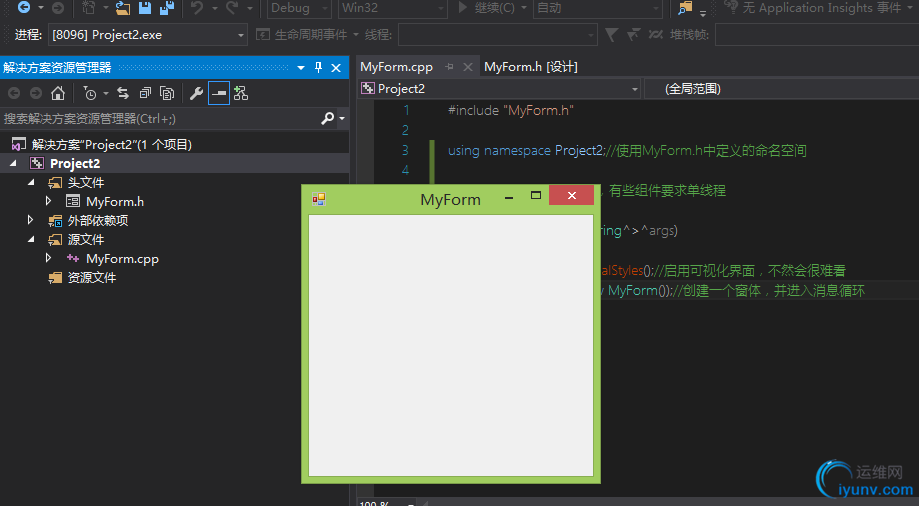The image size is (919, 506).
Task: Click the Navigate Backward arrow in top toolbar
Action: click(x=24, y=7)
